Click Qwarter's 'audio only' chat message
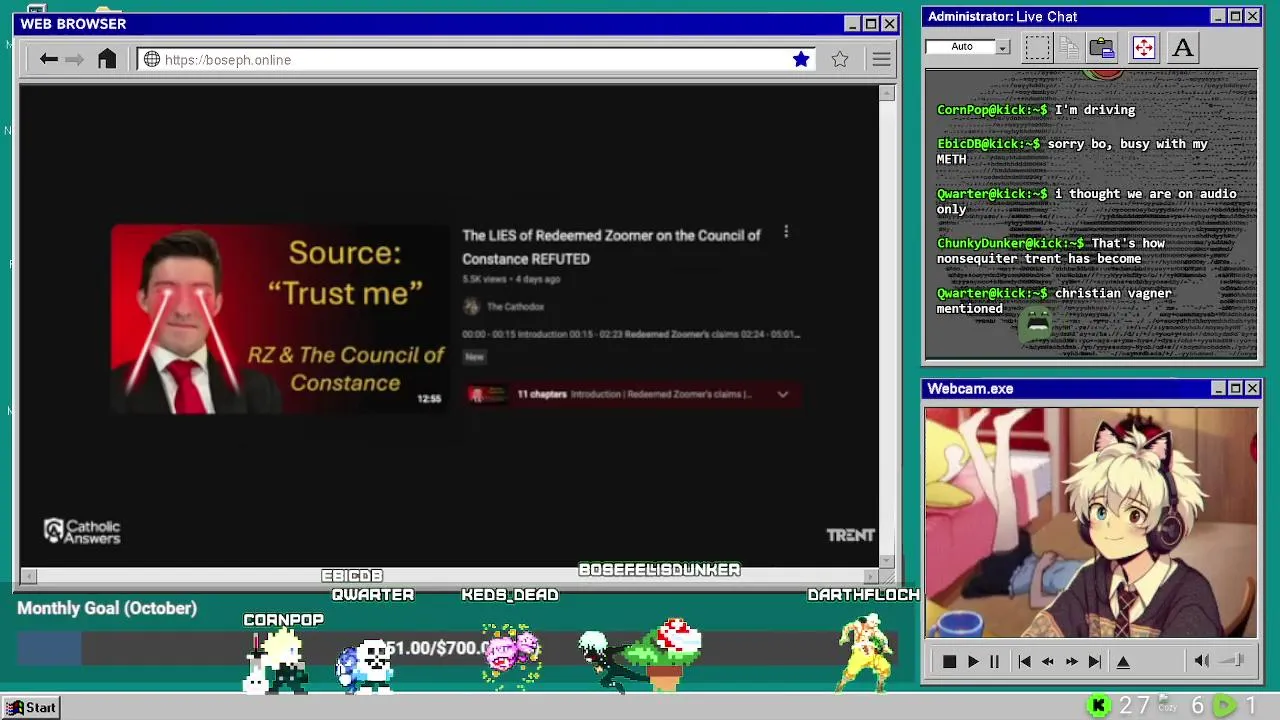Viewport: 1280px width, 720px height. [x=1086, y=201]
